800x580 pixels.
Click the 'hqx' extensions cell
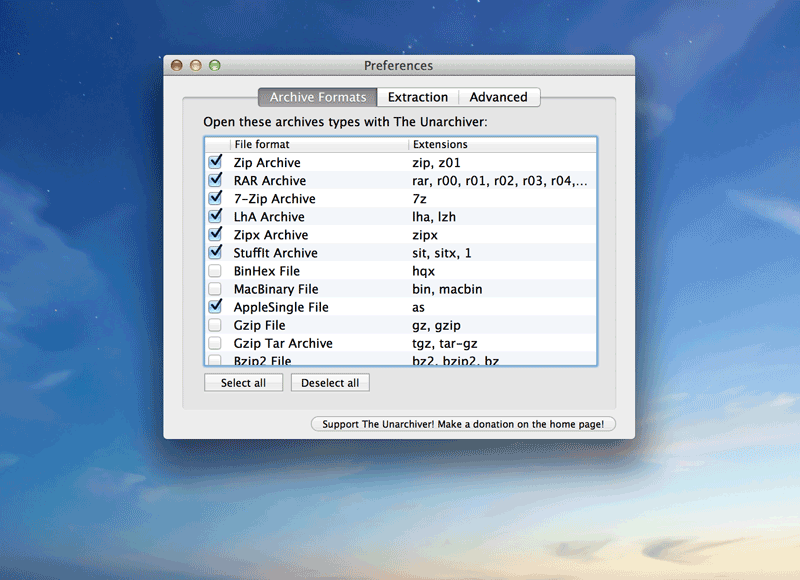point(423,271)
